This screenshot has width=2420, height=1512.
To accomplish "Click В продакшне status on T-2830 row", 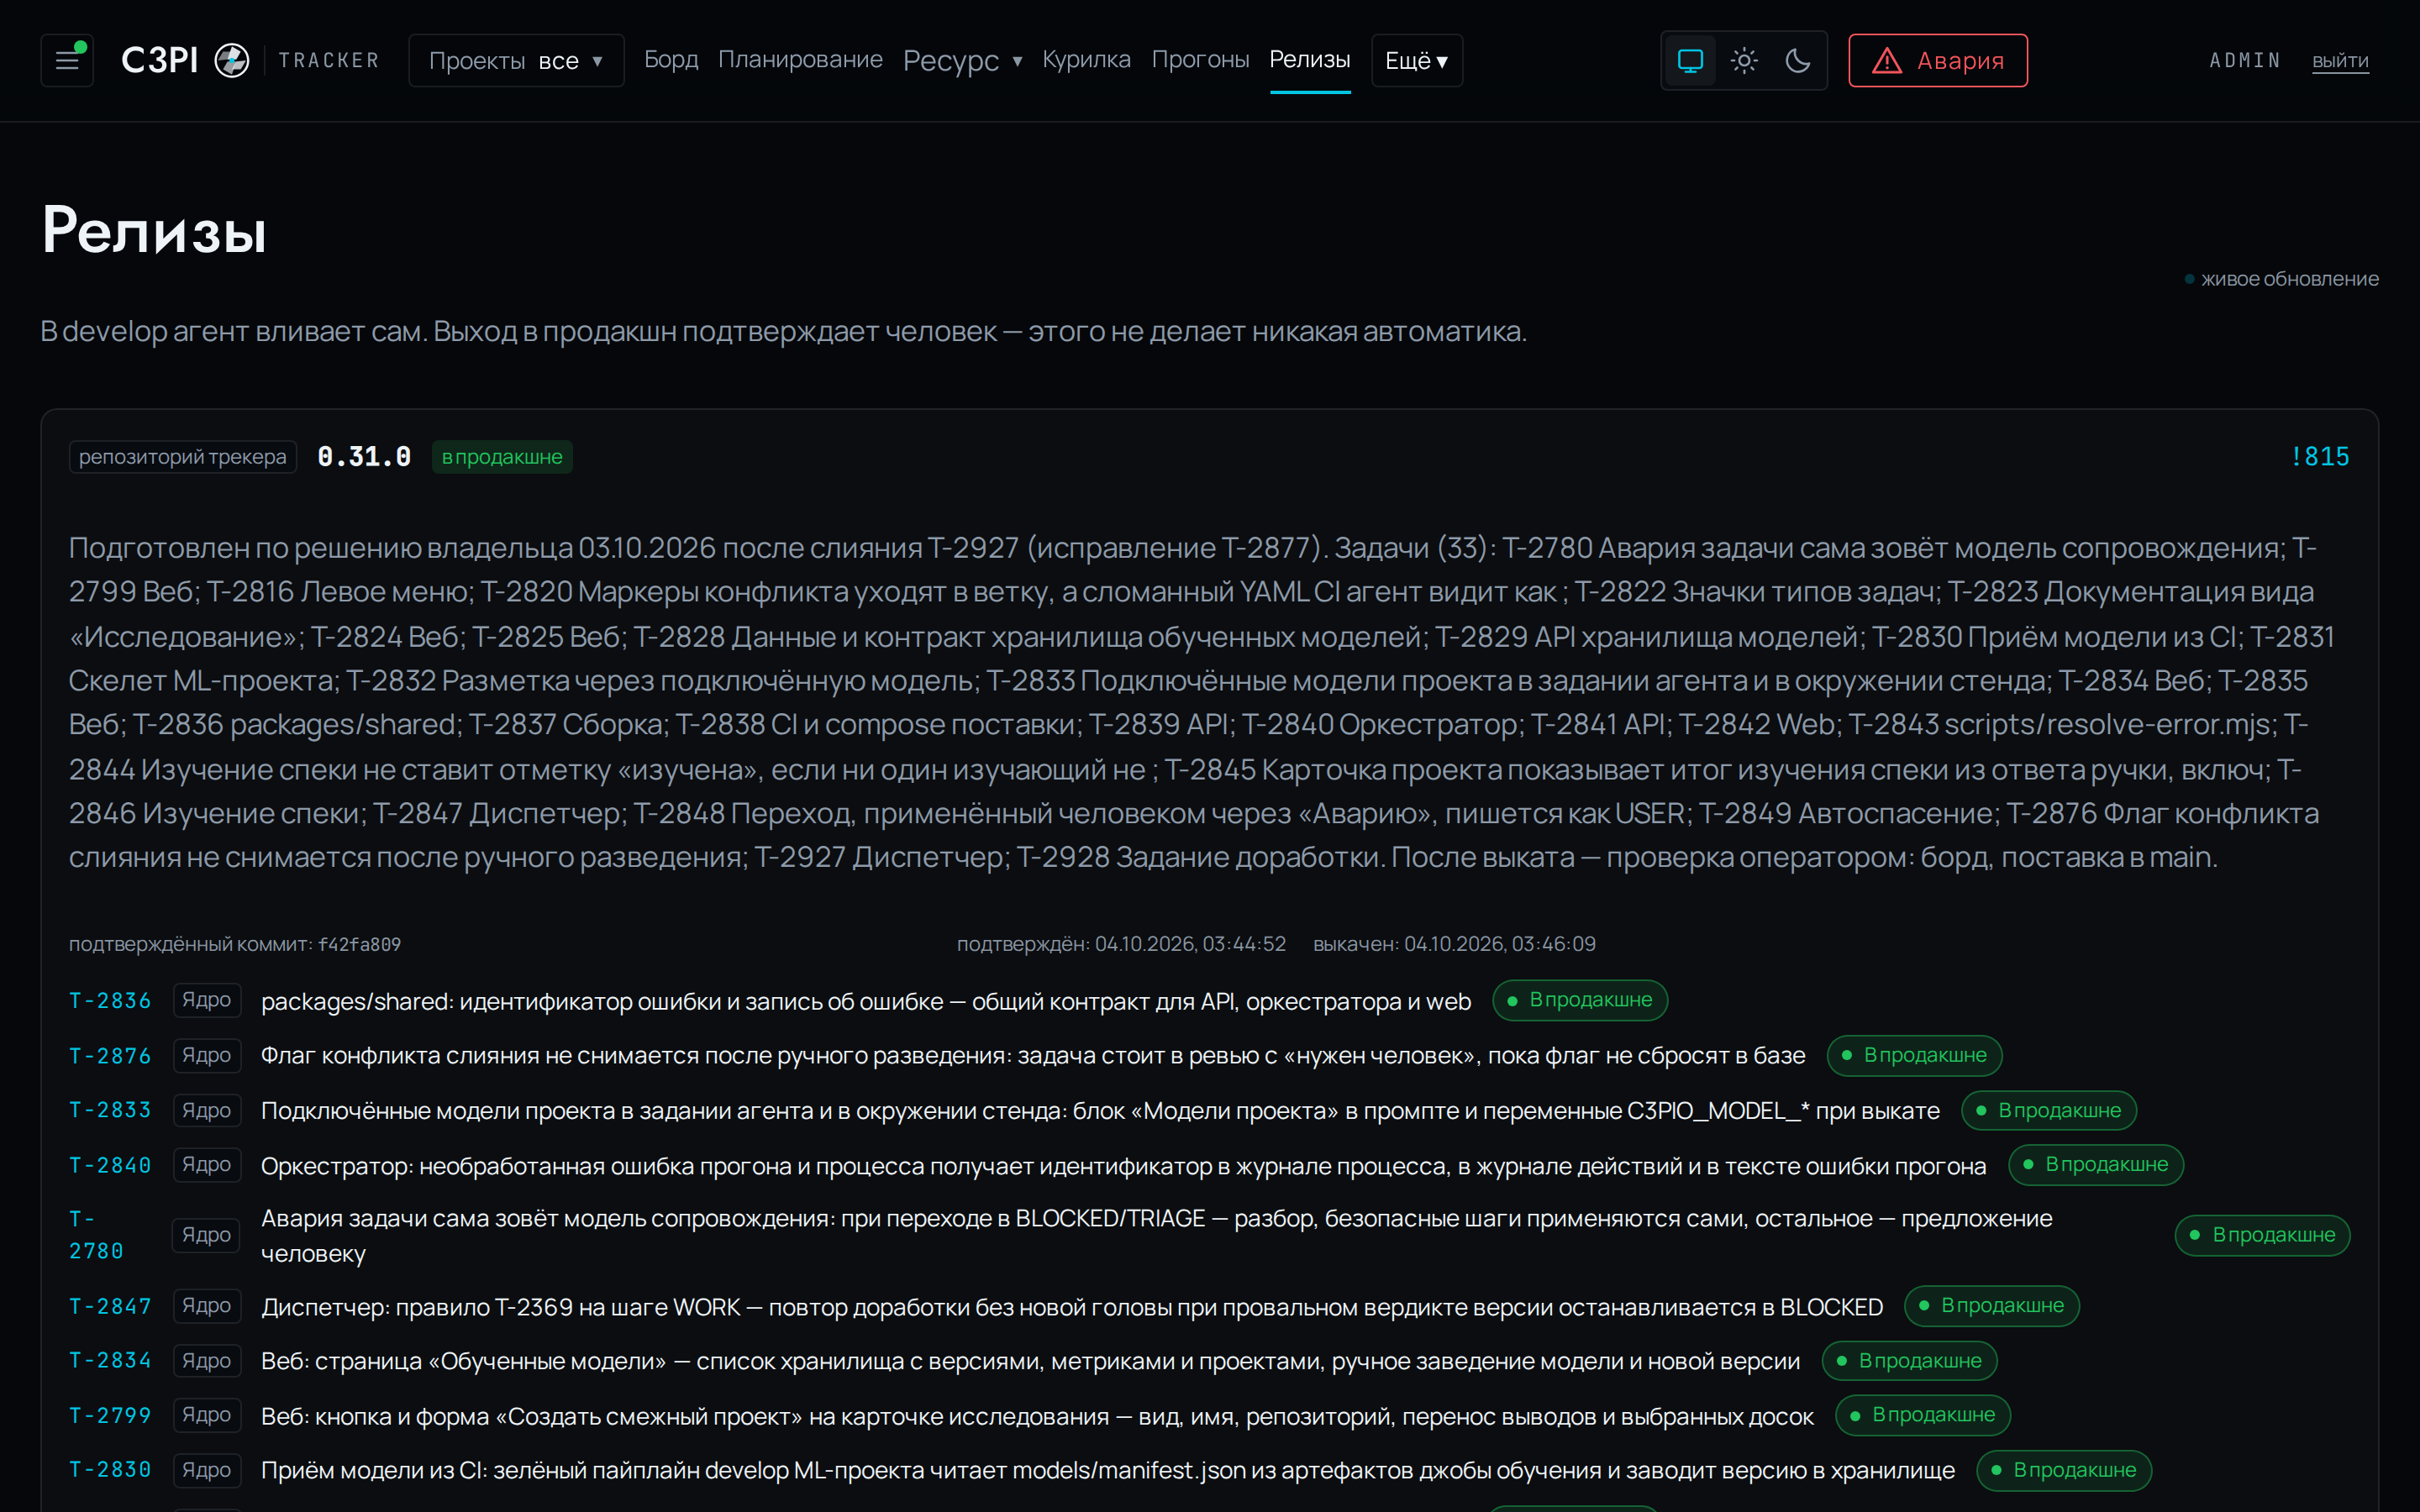I will point(2064,1470).
